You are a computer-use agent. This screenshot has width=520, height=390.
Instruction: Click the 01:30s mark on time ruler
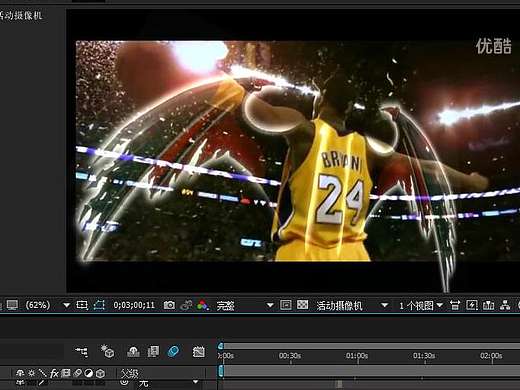pyautogui.click(x=424, y=356)
